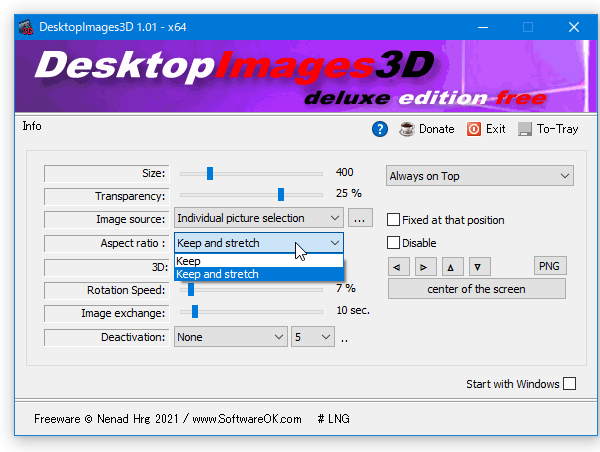Click the 10 sec. exchange value
The height and width of the screenshot is (452, 600).
pos(353,310)
